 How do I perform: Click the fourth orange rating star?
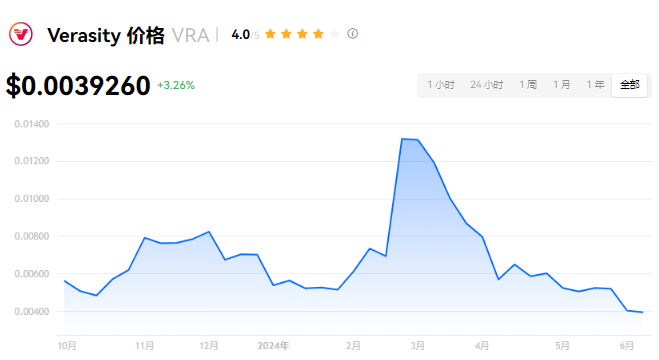[319, 34]
